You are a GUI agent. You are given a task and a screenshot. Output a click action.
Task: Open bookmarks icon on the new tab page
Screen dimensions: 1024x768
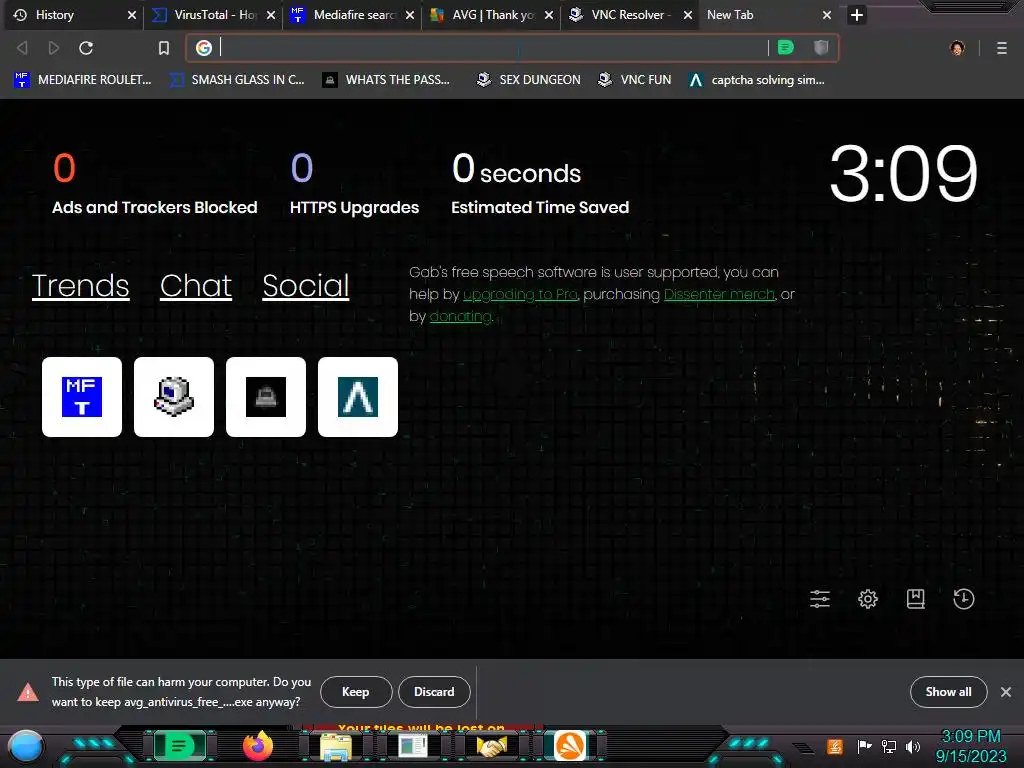click(916, 599)
